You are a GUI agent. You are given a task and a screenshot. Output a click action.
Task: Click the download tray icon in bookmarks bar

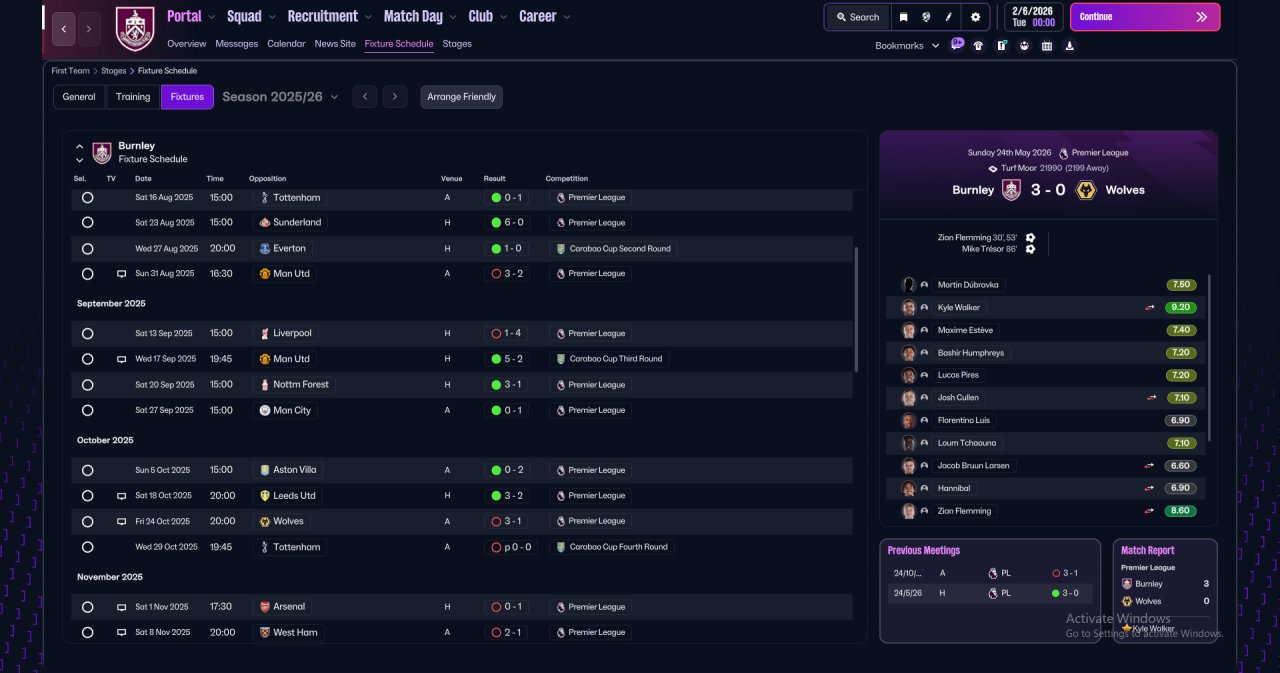tap(1070, 45)
